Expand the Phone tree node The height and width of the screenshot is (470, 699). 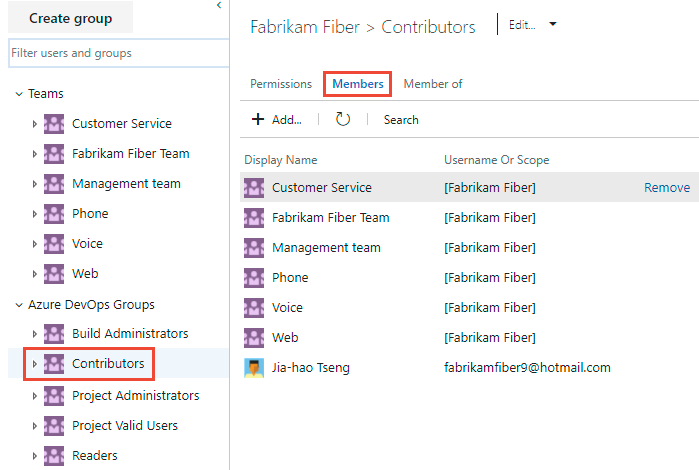tap(34, 214)
